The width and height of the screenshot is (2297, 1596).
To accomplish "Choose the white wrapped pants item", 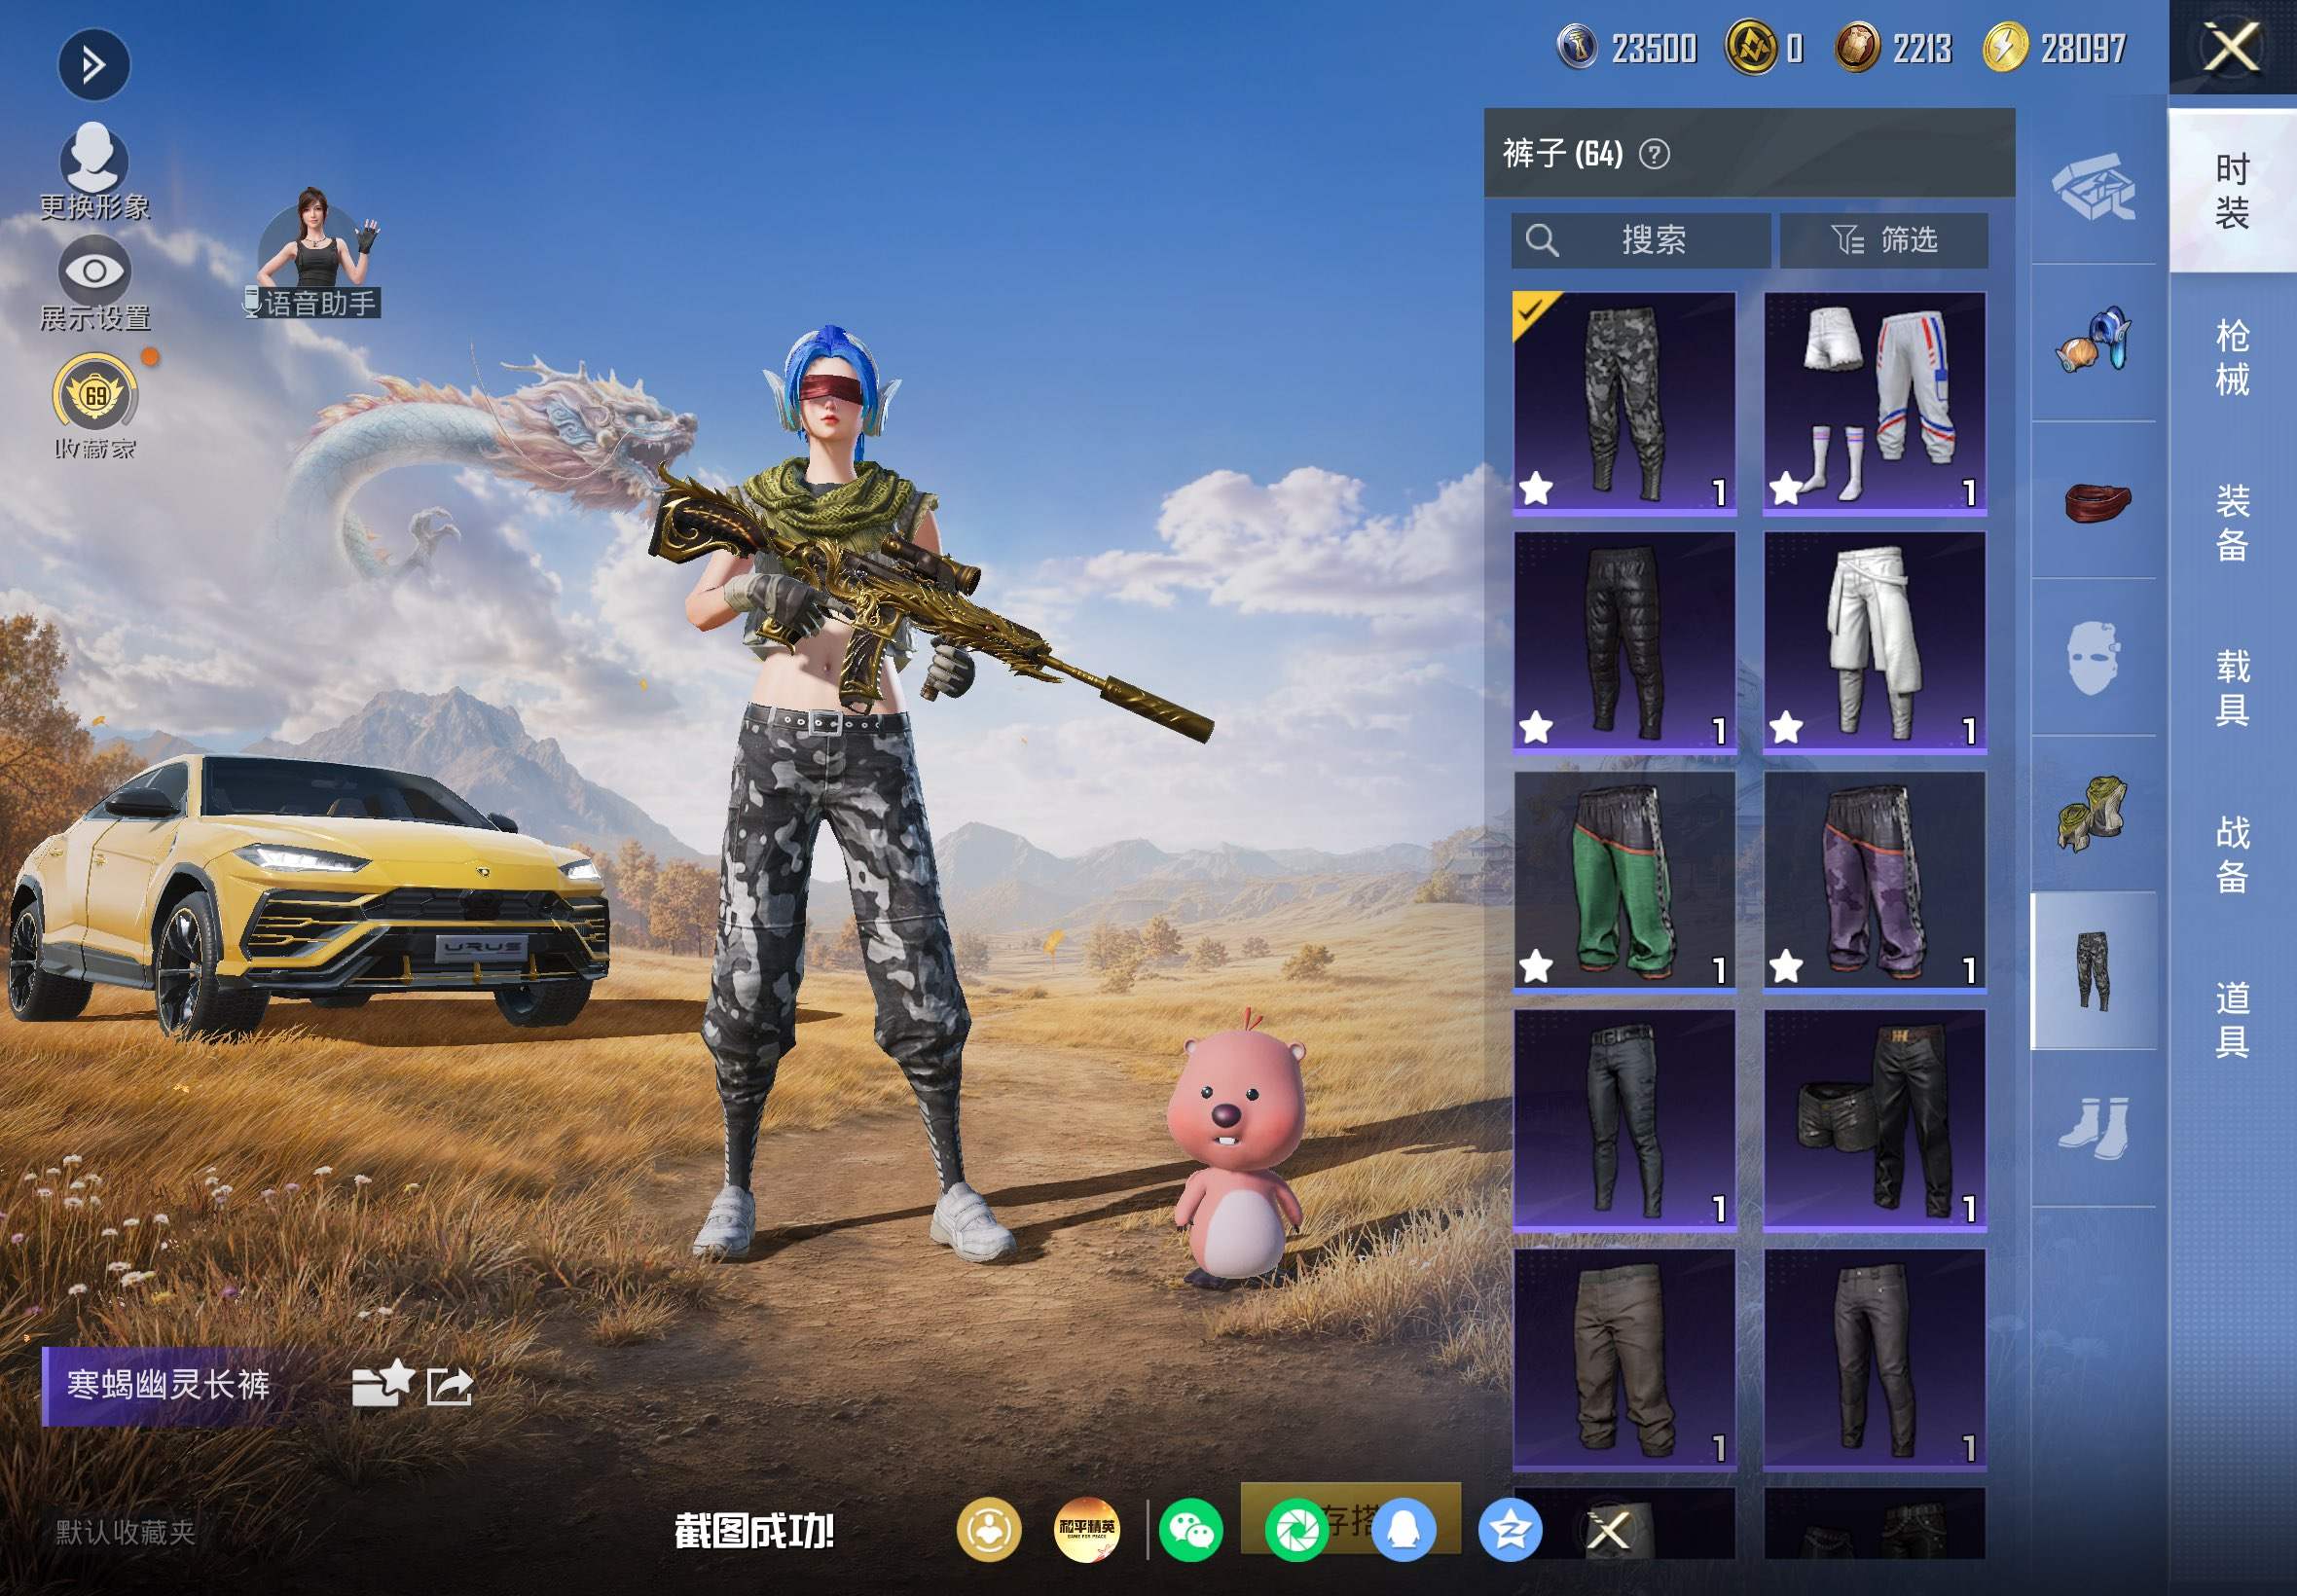I will point(1874,642).
